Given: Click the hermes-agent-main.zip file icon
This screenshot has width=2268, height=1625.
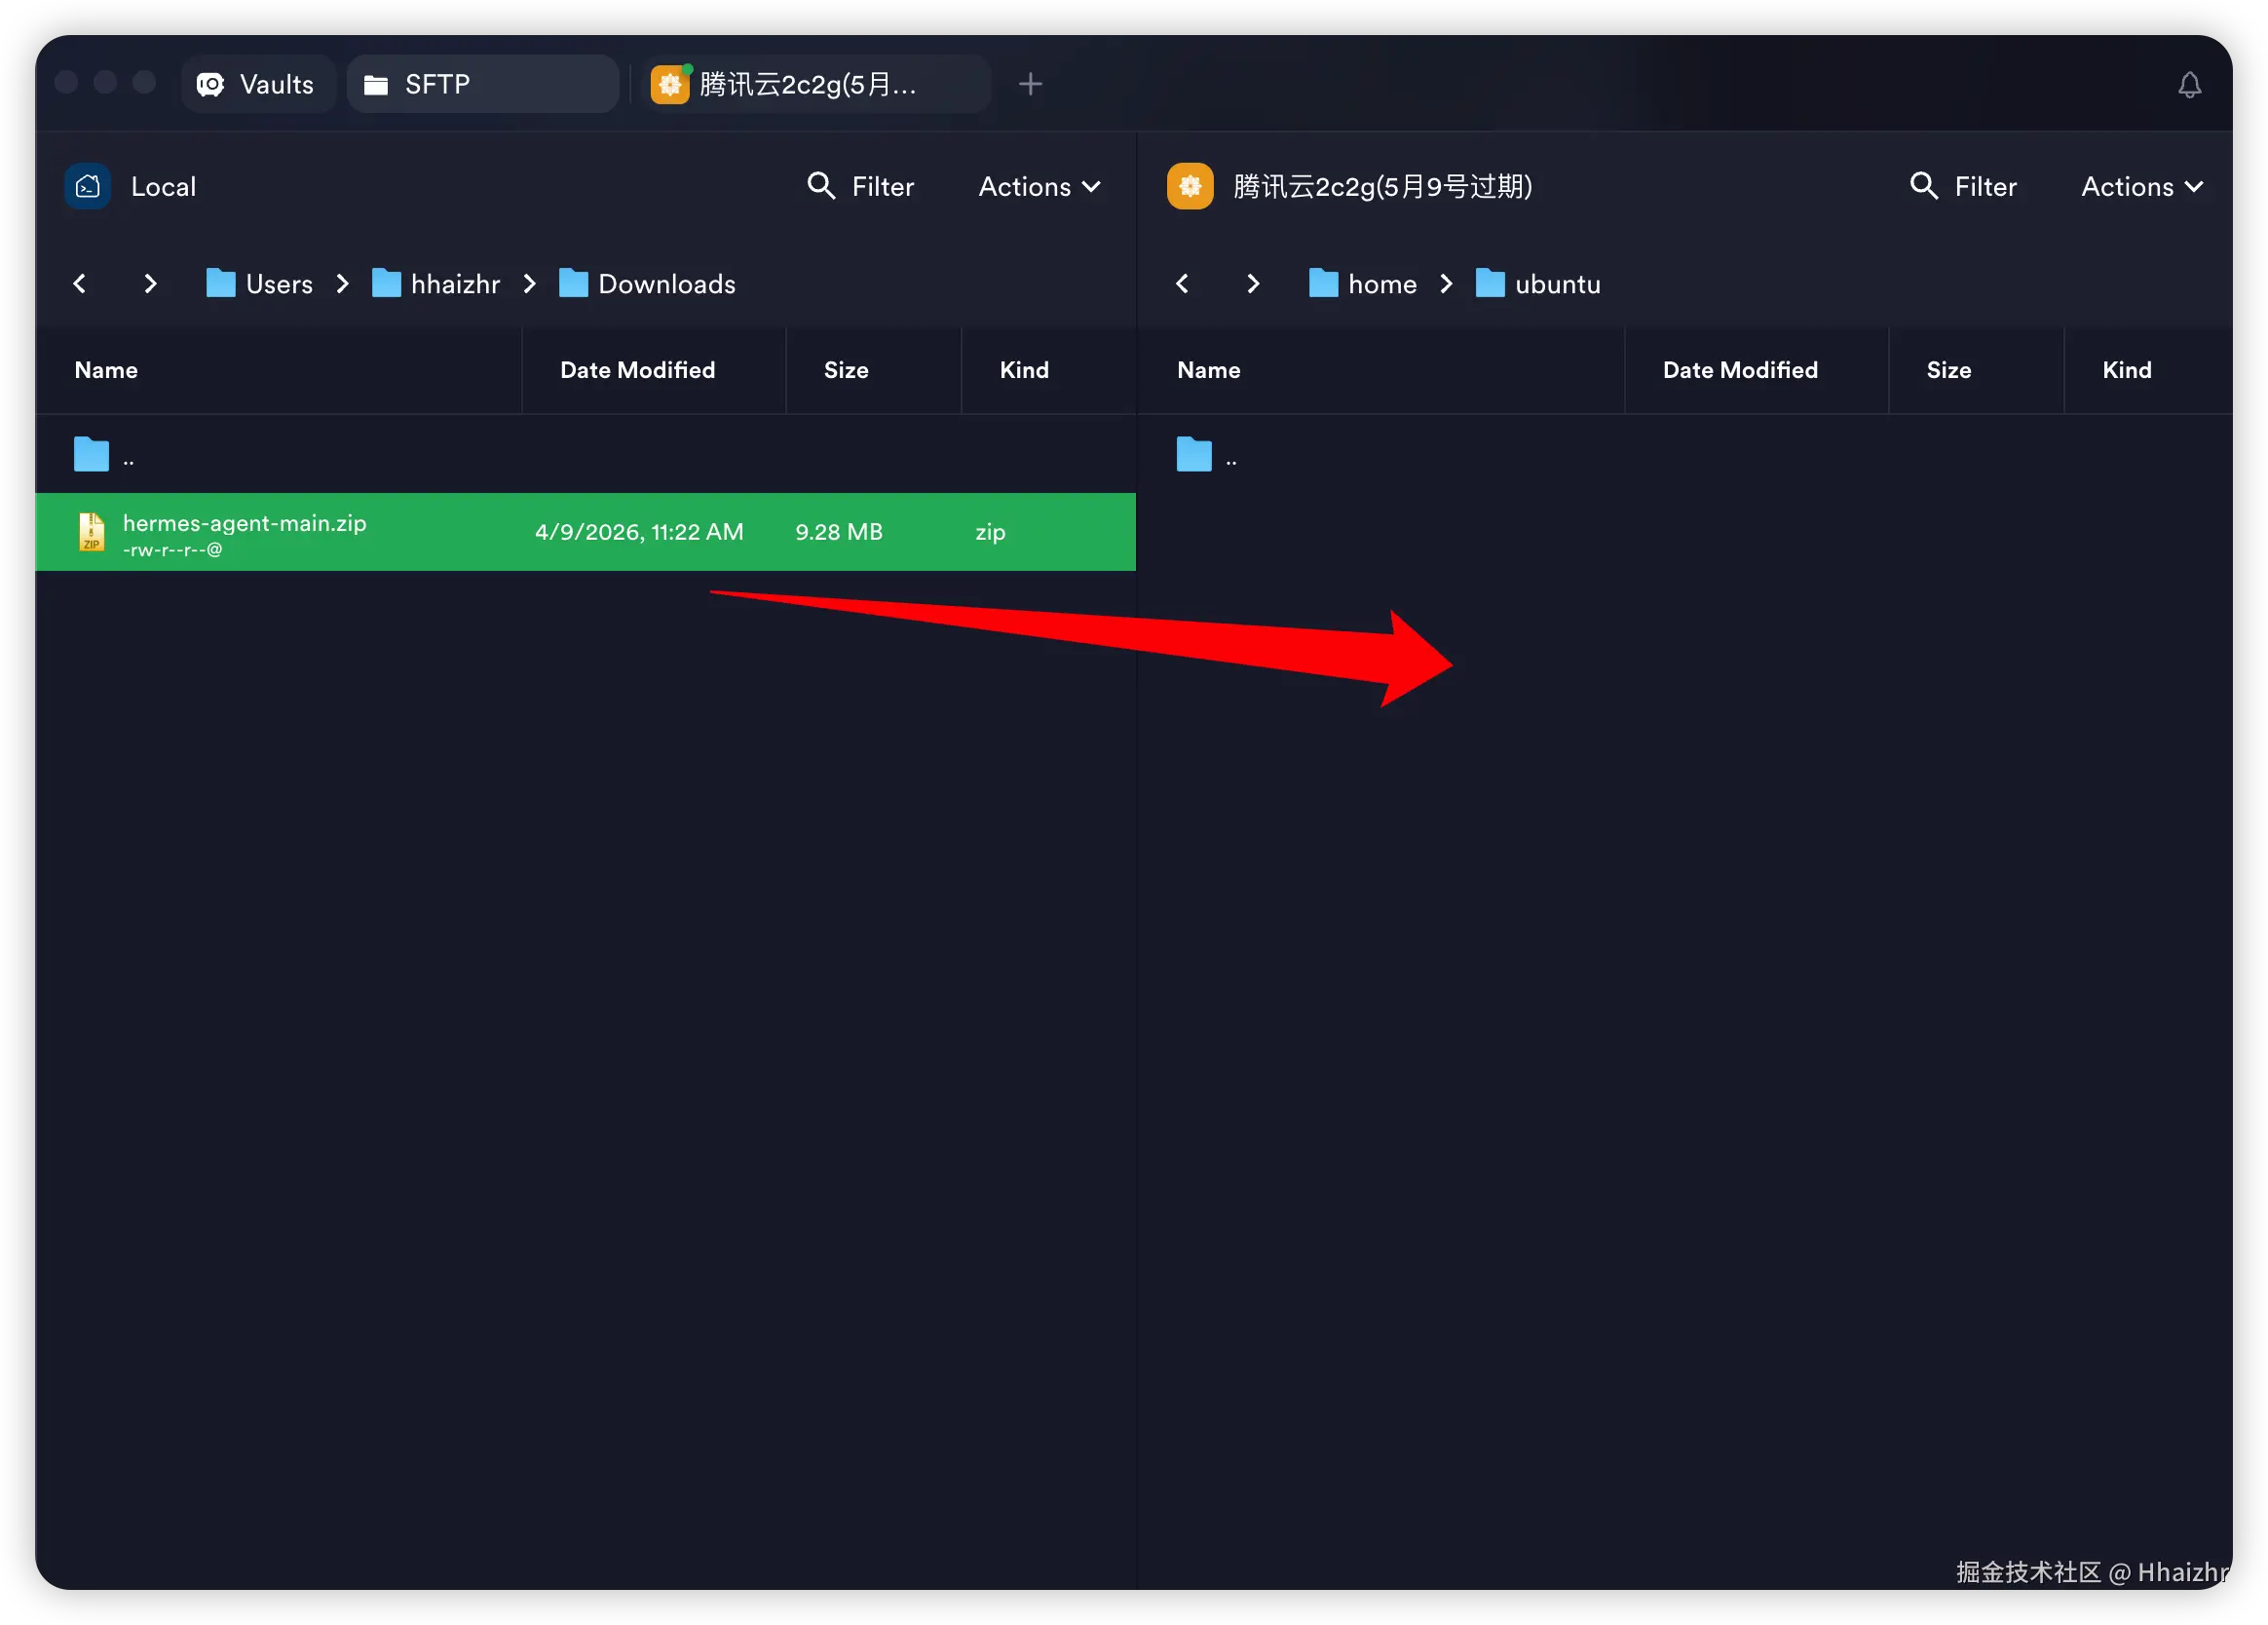Looking at the screenshot, I should click(x=92, y=532).
